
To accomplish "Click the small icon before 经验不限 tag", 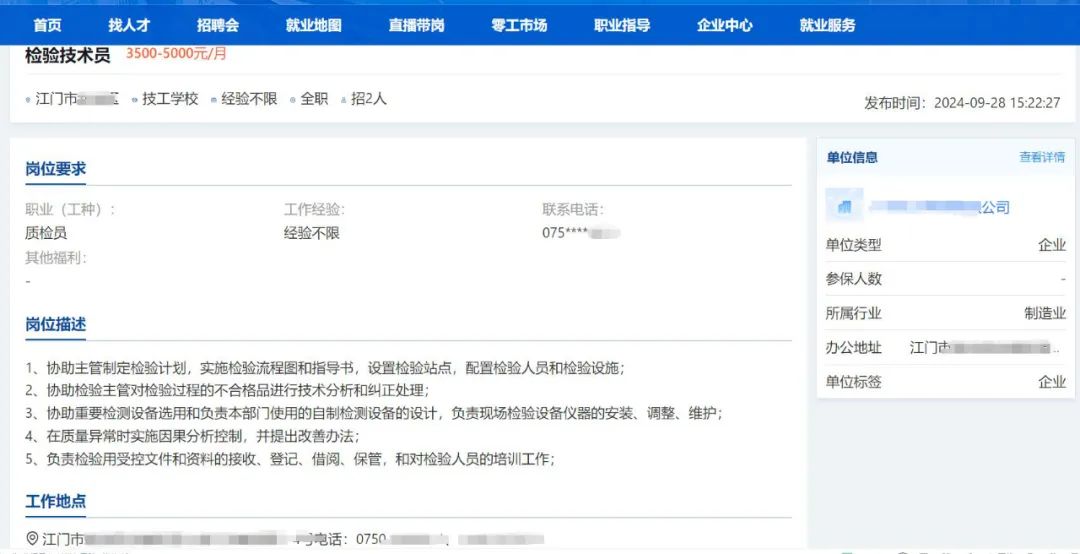I will tap(213, 100).
